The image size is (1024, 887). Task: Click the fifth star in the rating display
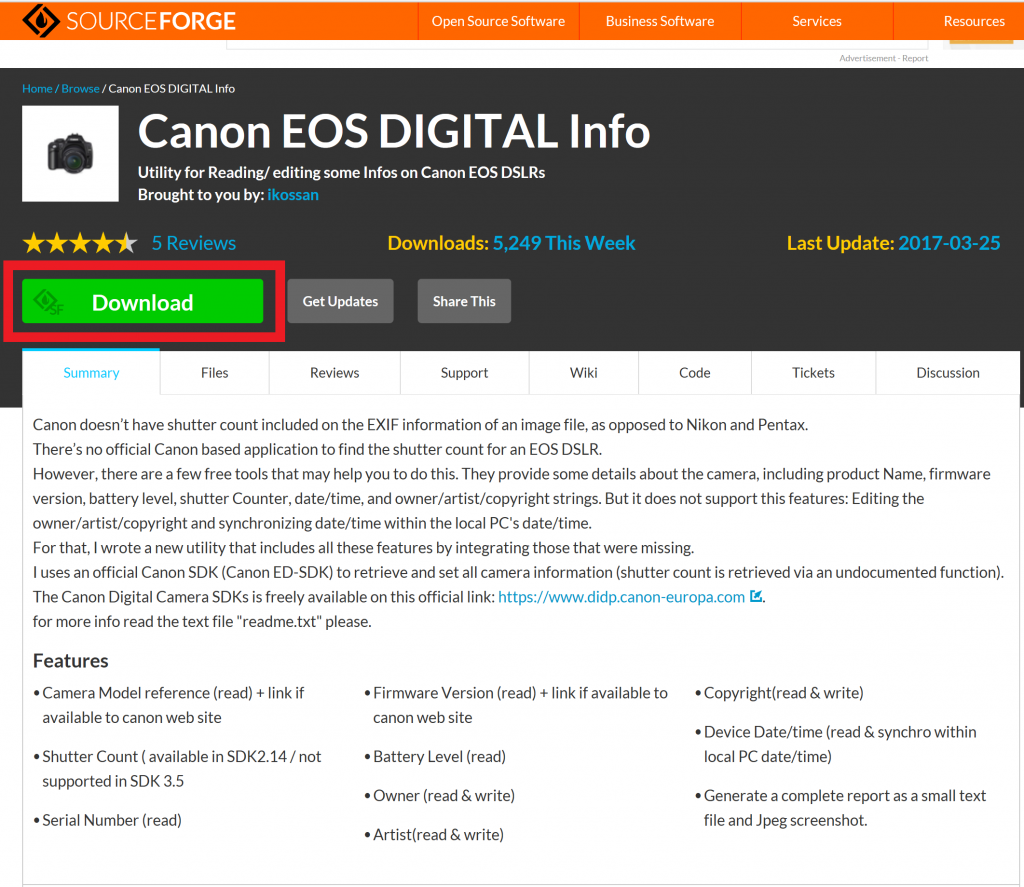tap(128, 242)
